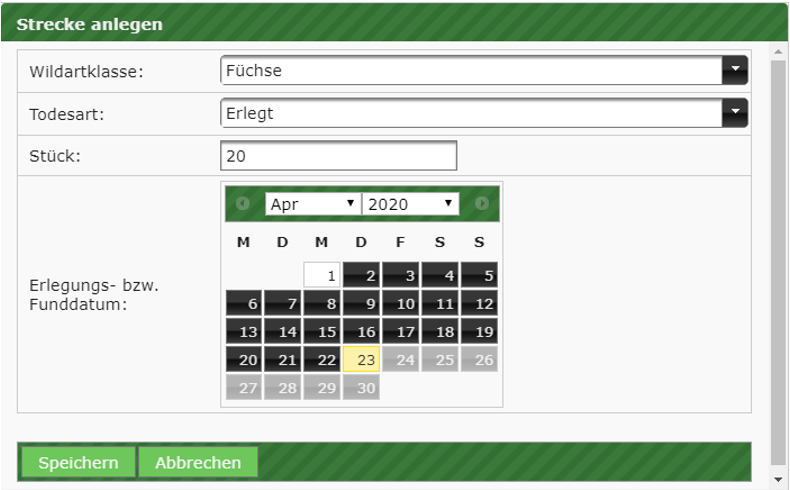790x490 pixels.
Task: Pick April 15 in the calendar
Action: coord(322,332)
